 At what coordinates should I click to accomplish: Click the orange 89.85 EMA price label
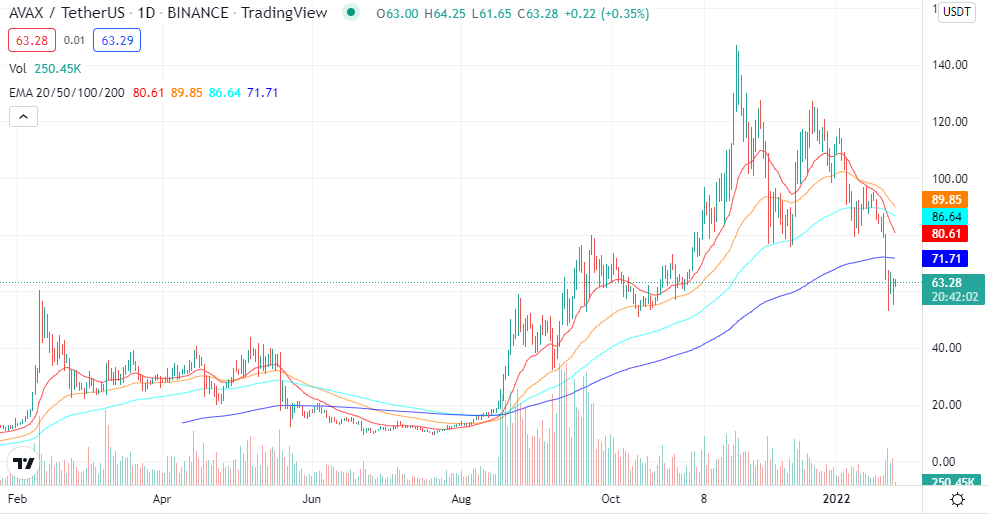point(945,199)
